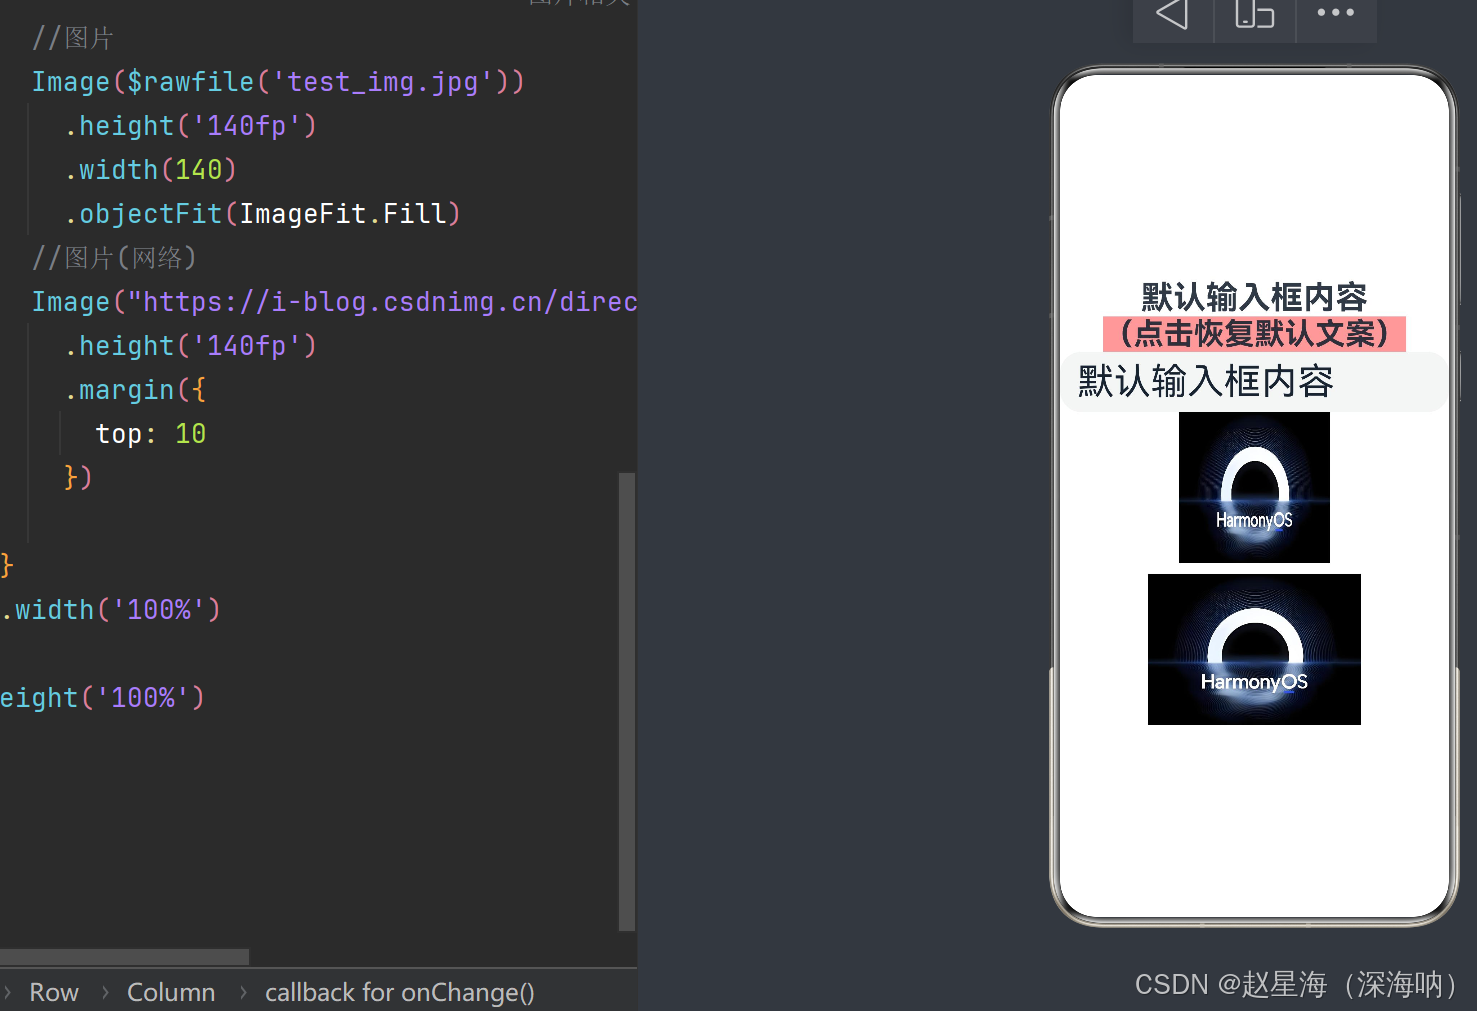1477x1011 pixels.
Task: Select 'callback for onChange()' breadcrumb
Action: coord(400,992)
